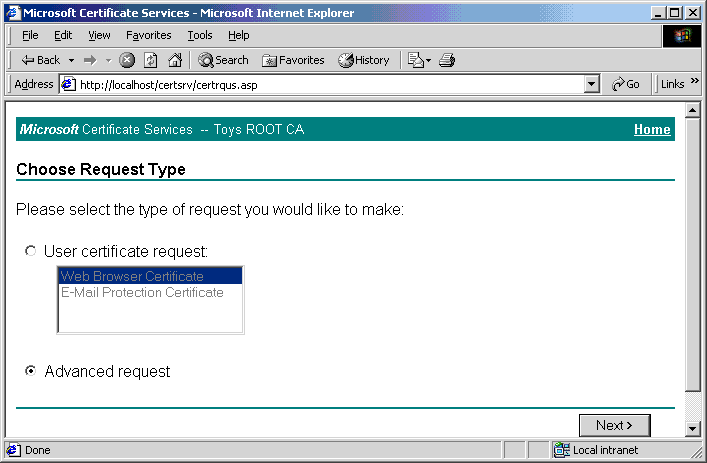The height and width of the screenshot is (463, 707).
Task: Show the History pane
Action: 363,60
